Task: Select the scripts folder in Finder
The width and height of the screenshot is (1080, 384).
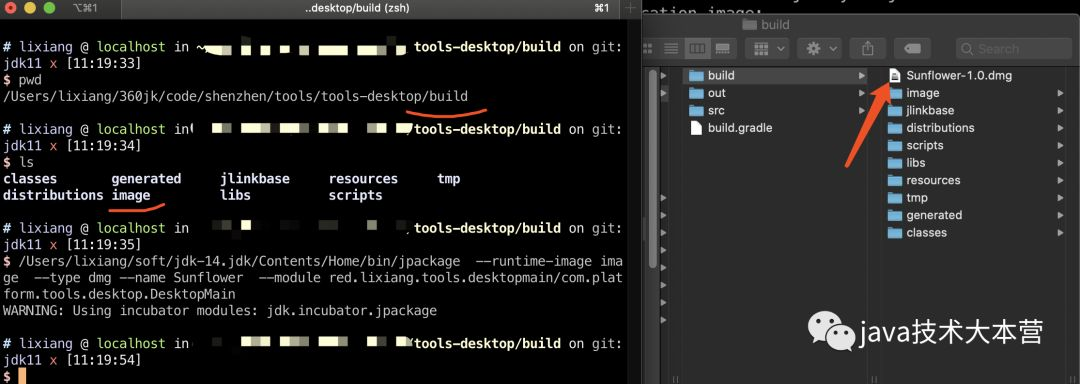Action: click(x=924, y=145)
